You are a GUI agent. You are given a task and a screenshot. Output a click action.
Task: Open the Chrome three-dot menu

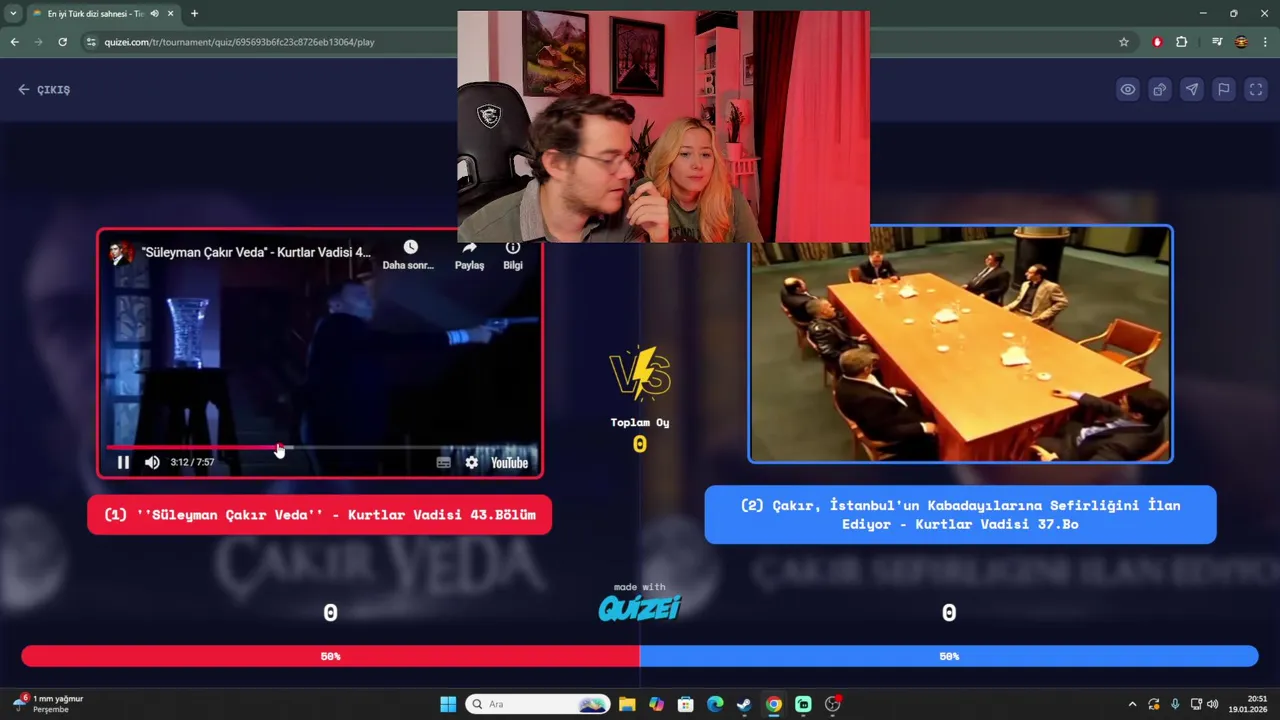click(1265, 42)
